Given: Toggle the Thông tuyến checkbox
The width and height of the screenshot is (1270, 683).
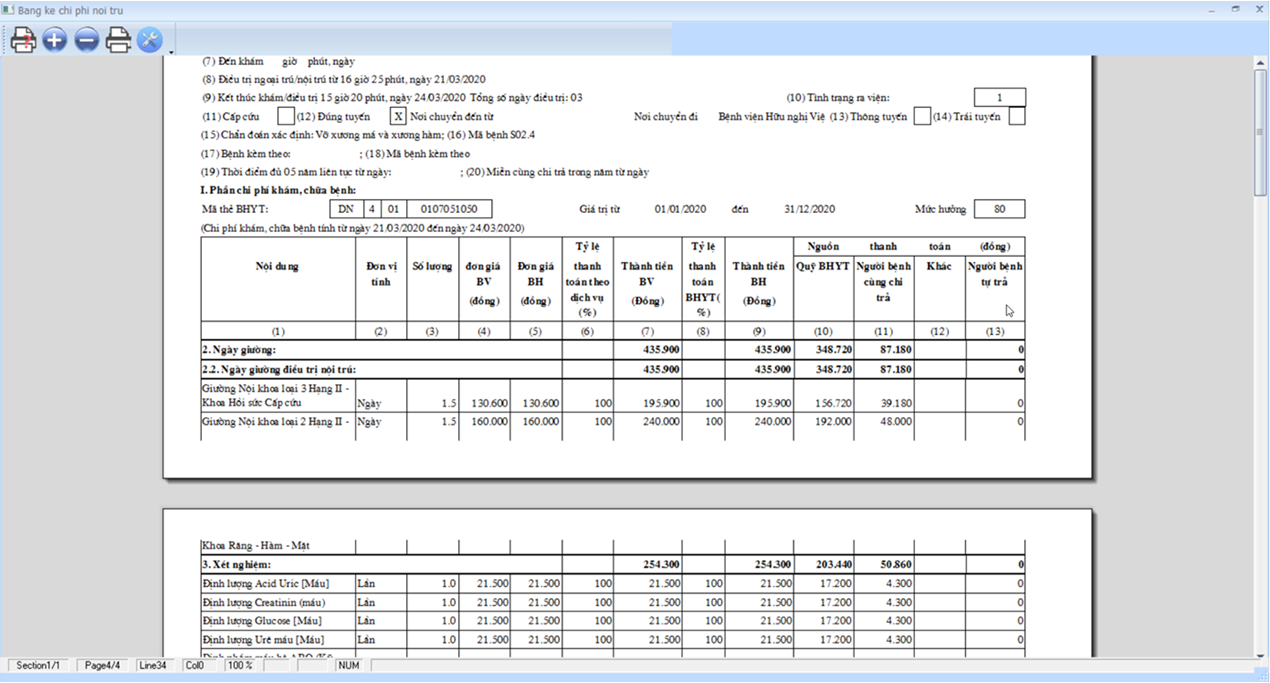Looking at the screenshot, I should pos(923,117).
